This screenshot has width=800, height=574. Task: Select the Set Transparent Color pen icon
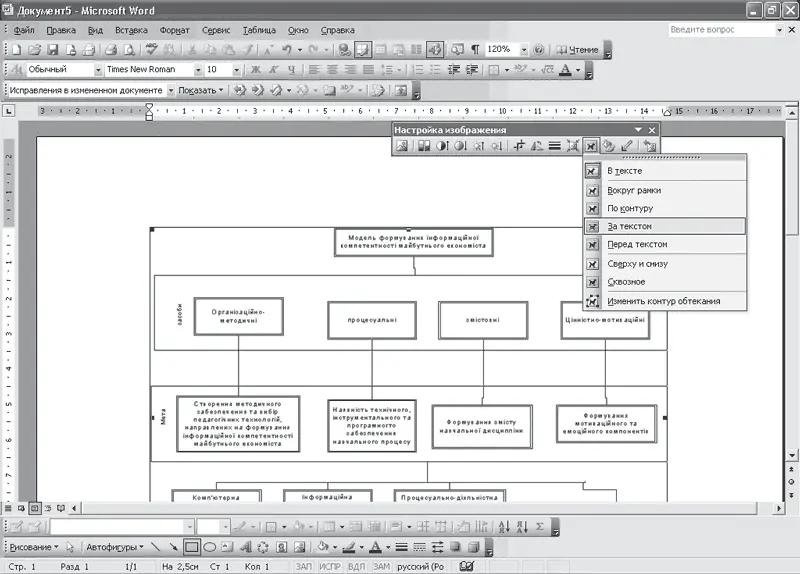pos(627,146)
